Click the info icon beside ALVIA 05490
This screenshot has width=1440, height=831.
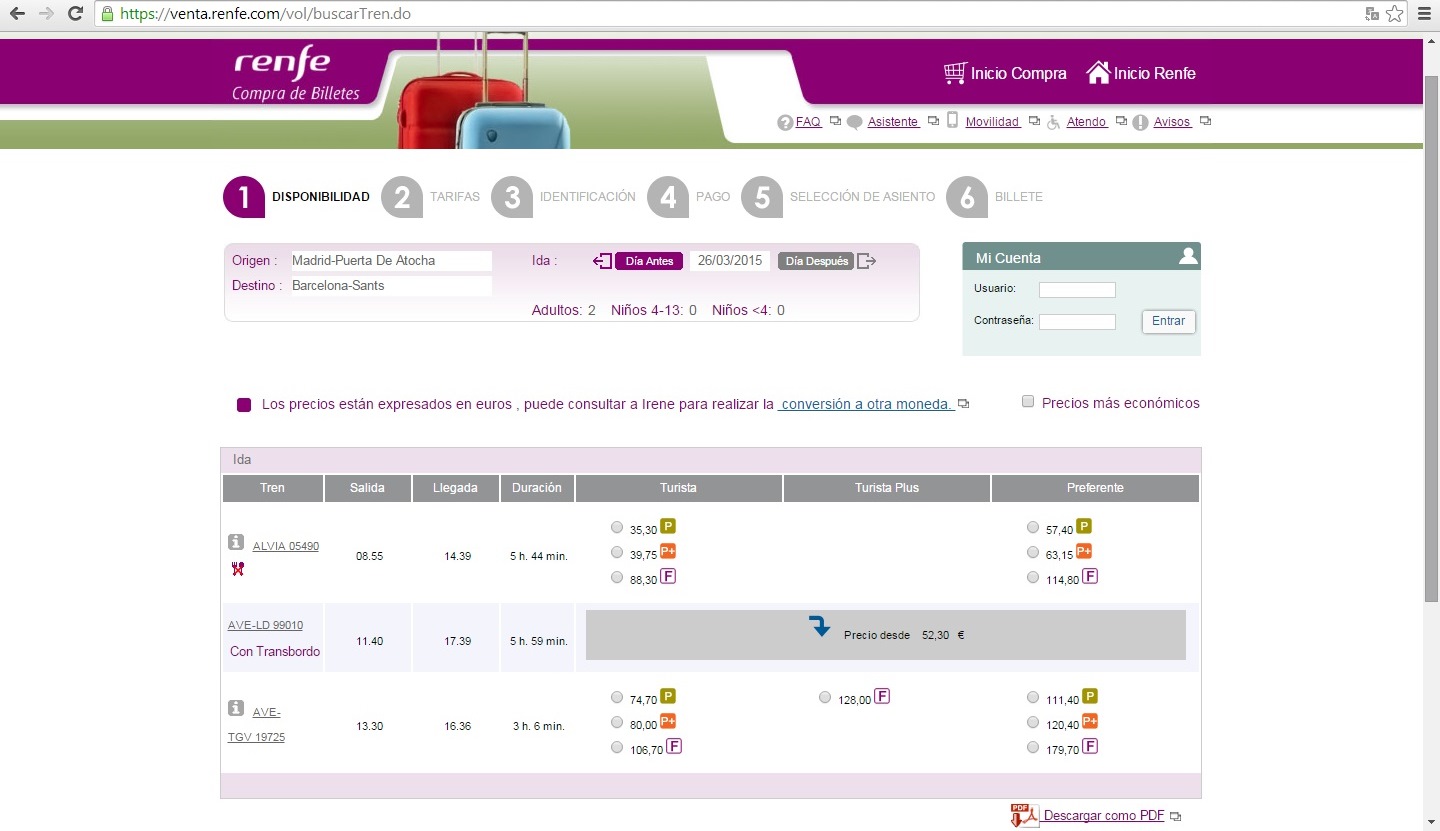236,542
